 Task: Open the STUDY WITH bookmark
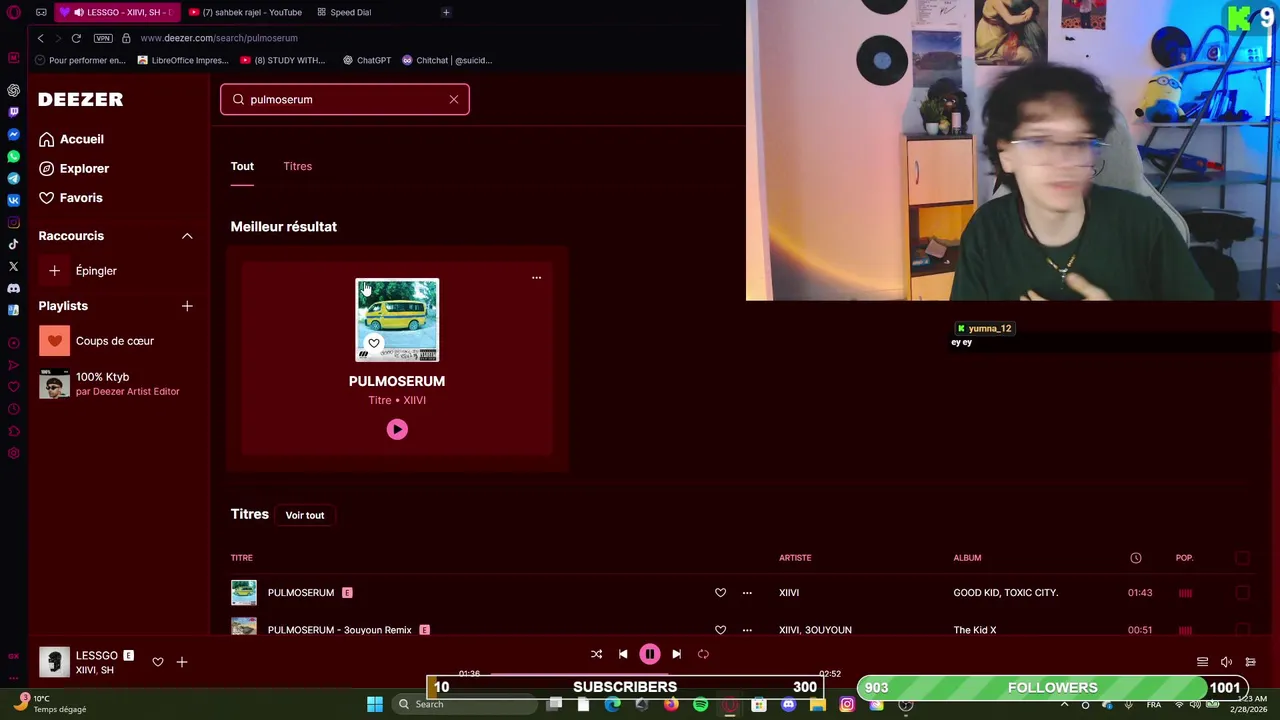pyautogui.click(x=283, y=60)
